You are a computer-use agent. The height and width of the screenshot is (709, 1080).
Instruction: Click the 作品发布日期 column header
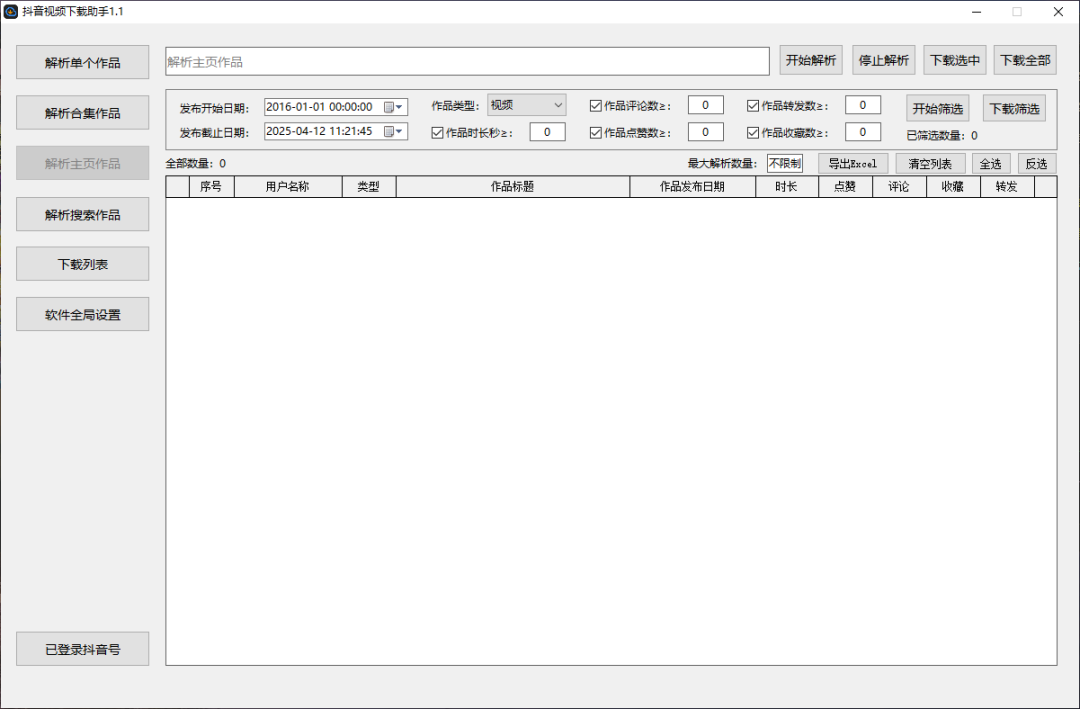click(692, 187)
